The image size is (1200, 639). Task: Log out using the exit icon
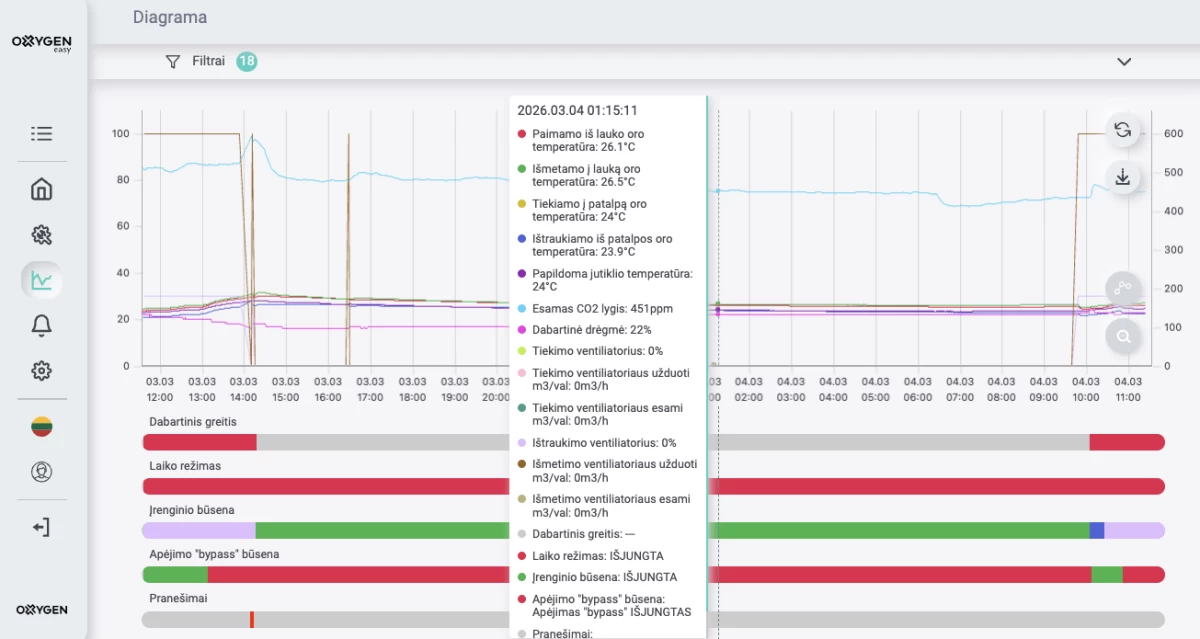click(41, 527)
